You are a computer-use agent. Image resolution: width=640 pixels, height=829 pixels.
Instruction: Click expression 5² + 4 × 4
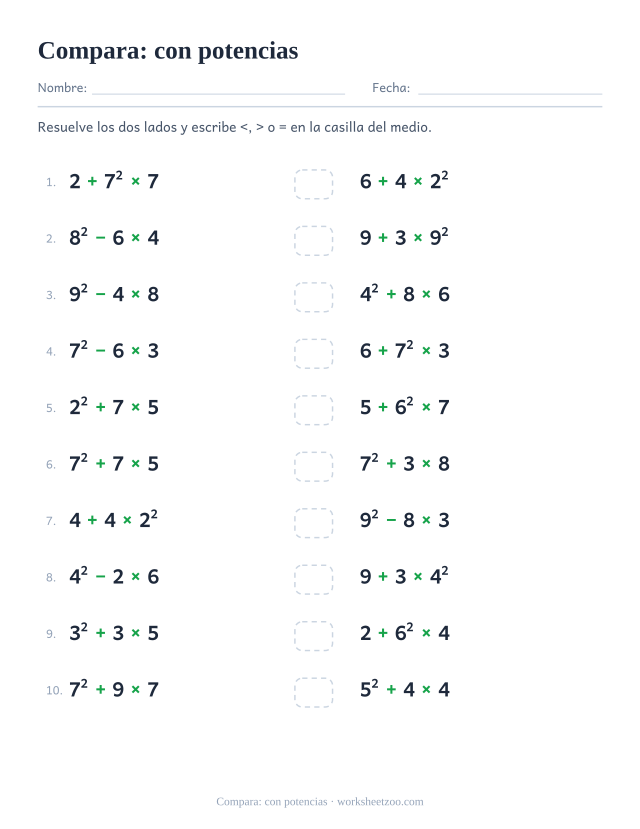(x=405, y=689)
